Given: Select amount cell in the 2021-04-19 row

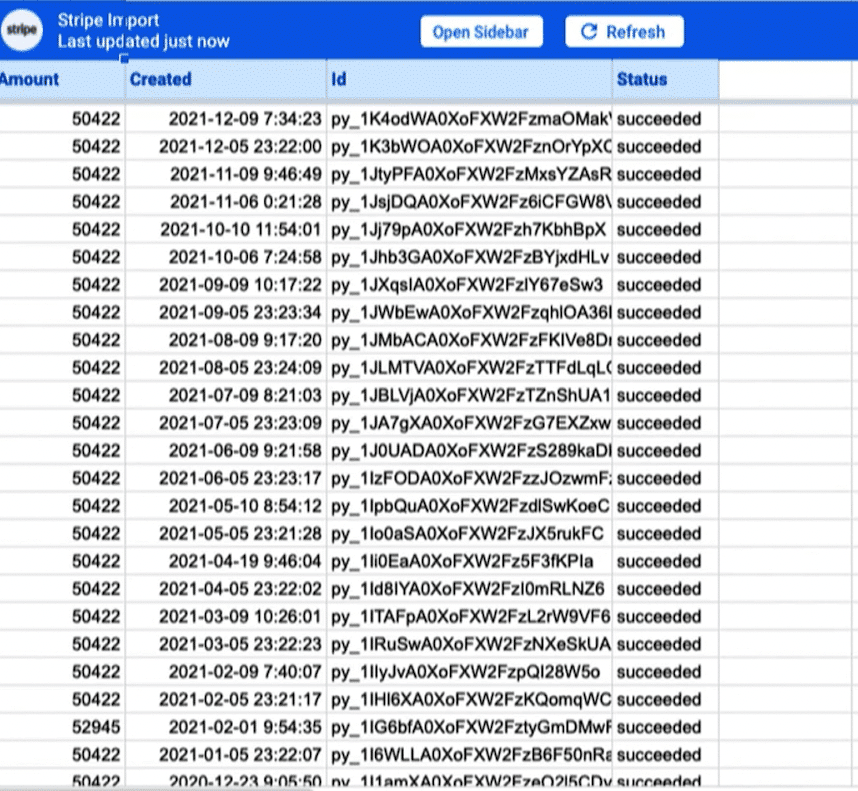Looking at the screenshot, I should pos(61,561).
